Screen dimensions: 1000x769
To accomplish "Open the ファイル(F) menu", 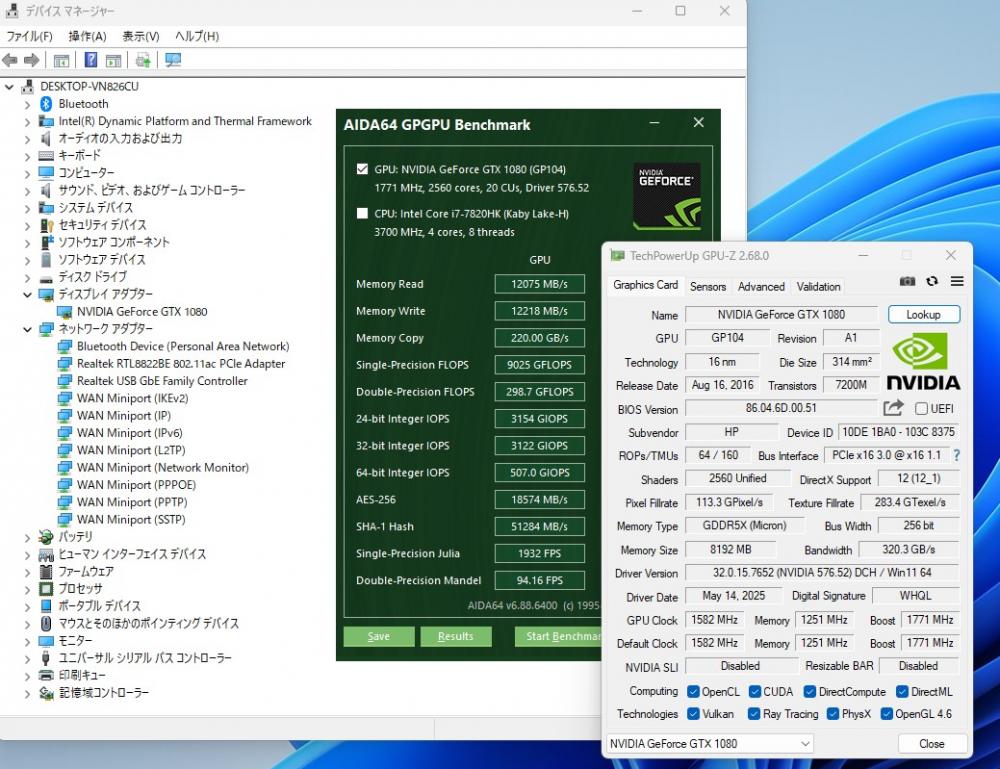I will (x=29, y=36).
